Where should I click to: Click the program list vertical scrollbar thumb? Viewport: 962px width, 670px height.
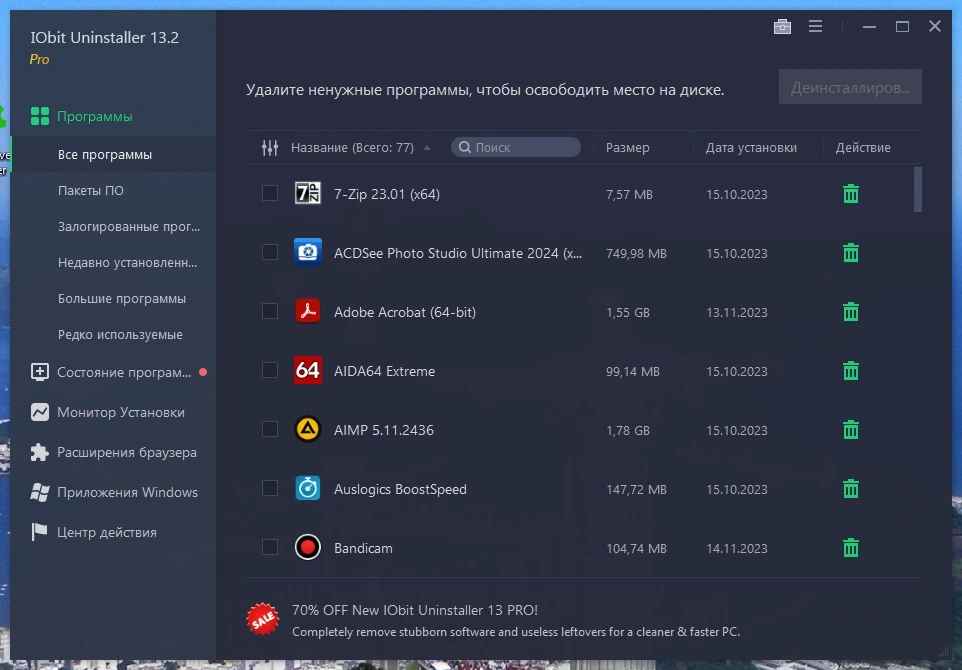pyautogui.click(x=917, y=189)
